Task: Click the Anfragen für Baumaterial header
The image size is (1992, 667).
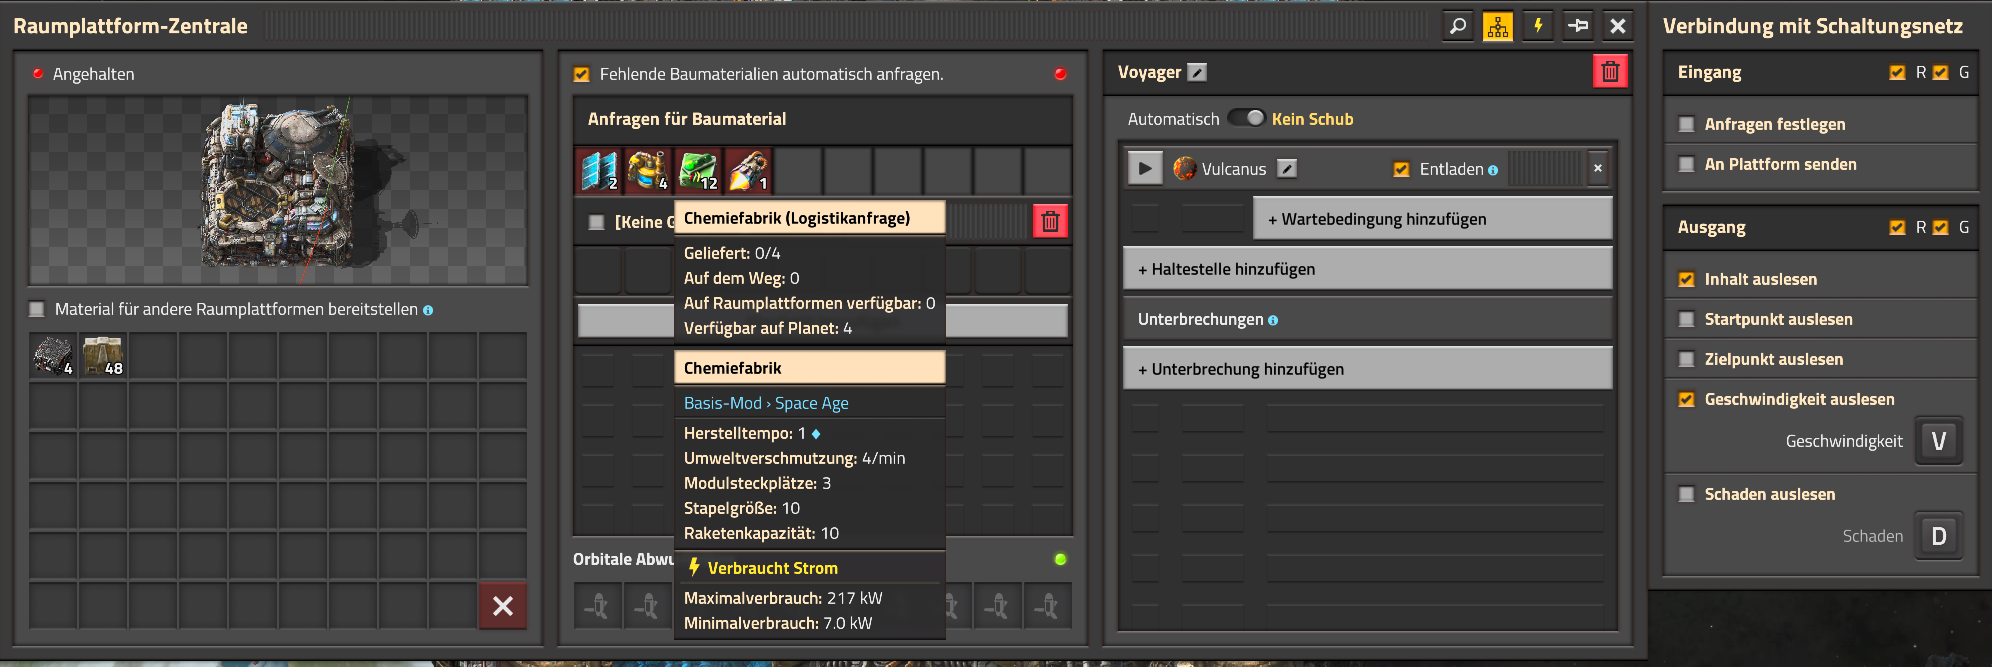Action: pos(687,119)
